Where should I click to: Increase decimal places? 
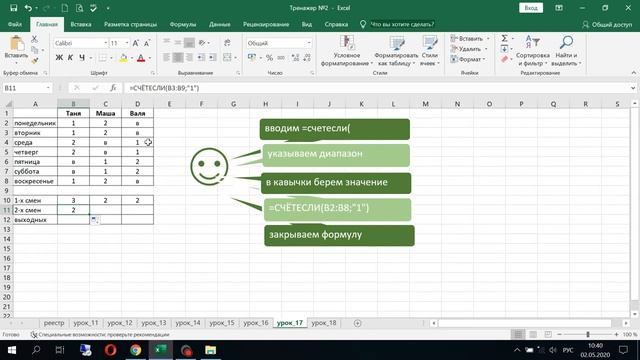(x=296, y=58)
